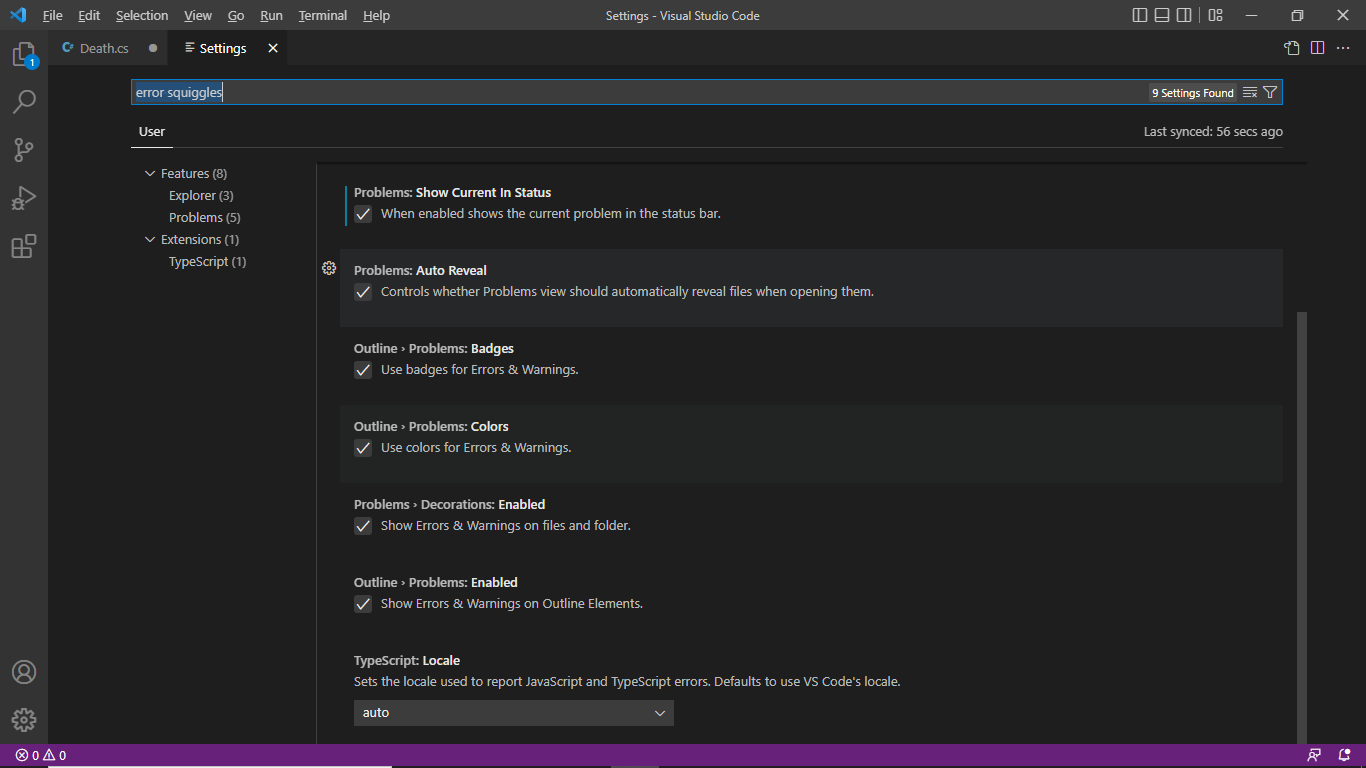Open the Explorer view in activity bar
The width and height of the screenshot is (1366, 768).
tap(24, 55)
